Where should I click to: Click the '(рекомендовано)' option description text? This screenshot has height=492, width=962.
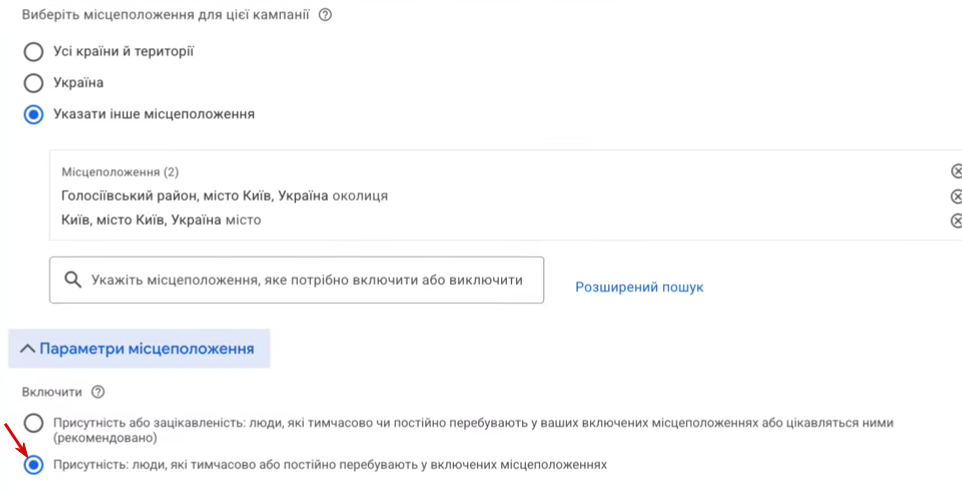[x=107, y=438]
